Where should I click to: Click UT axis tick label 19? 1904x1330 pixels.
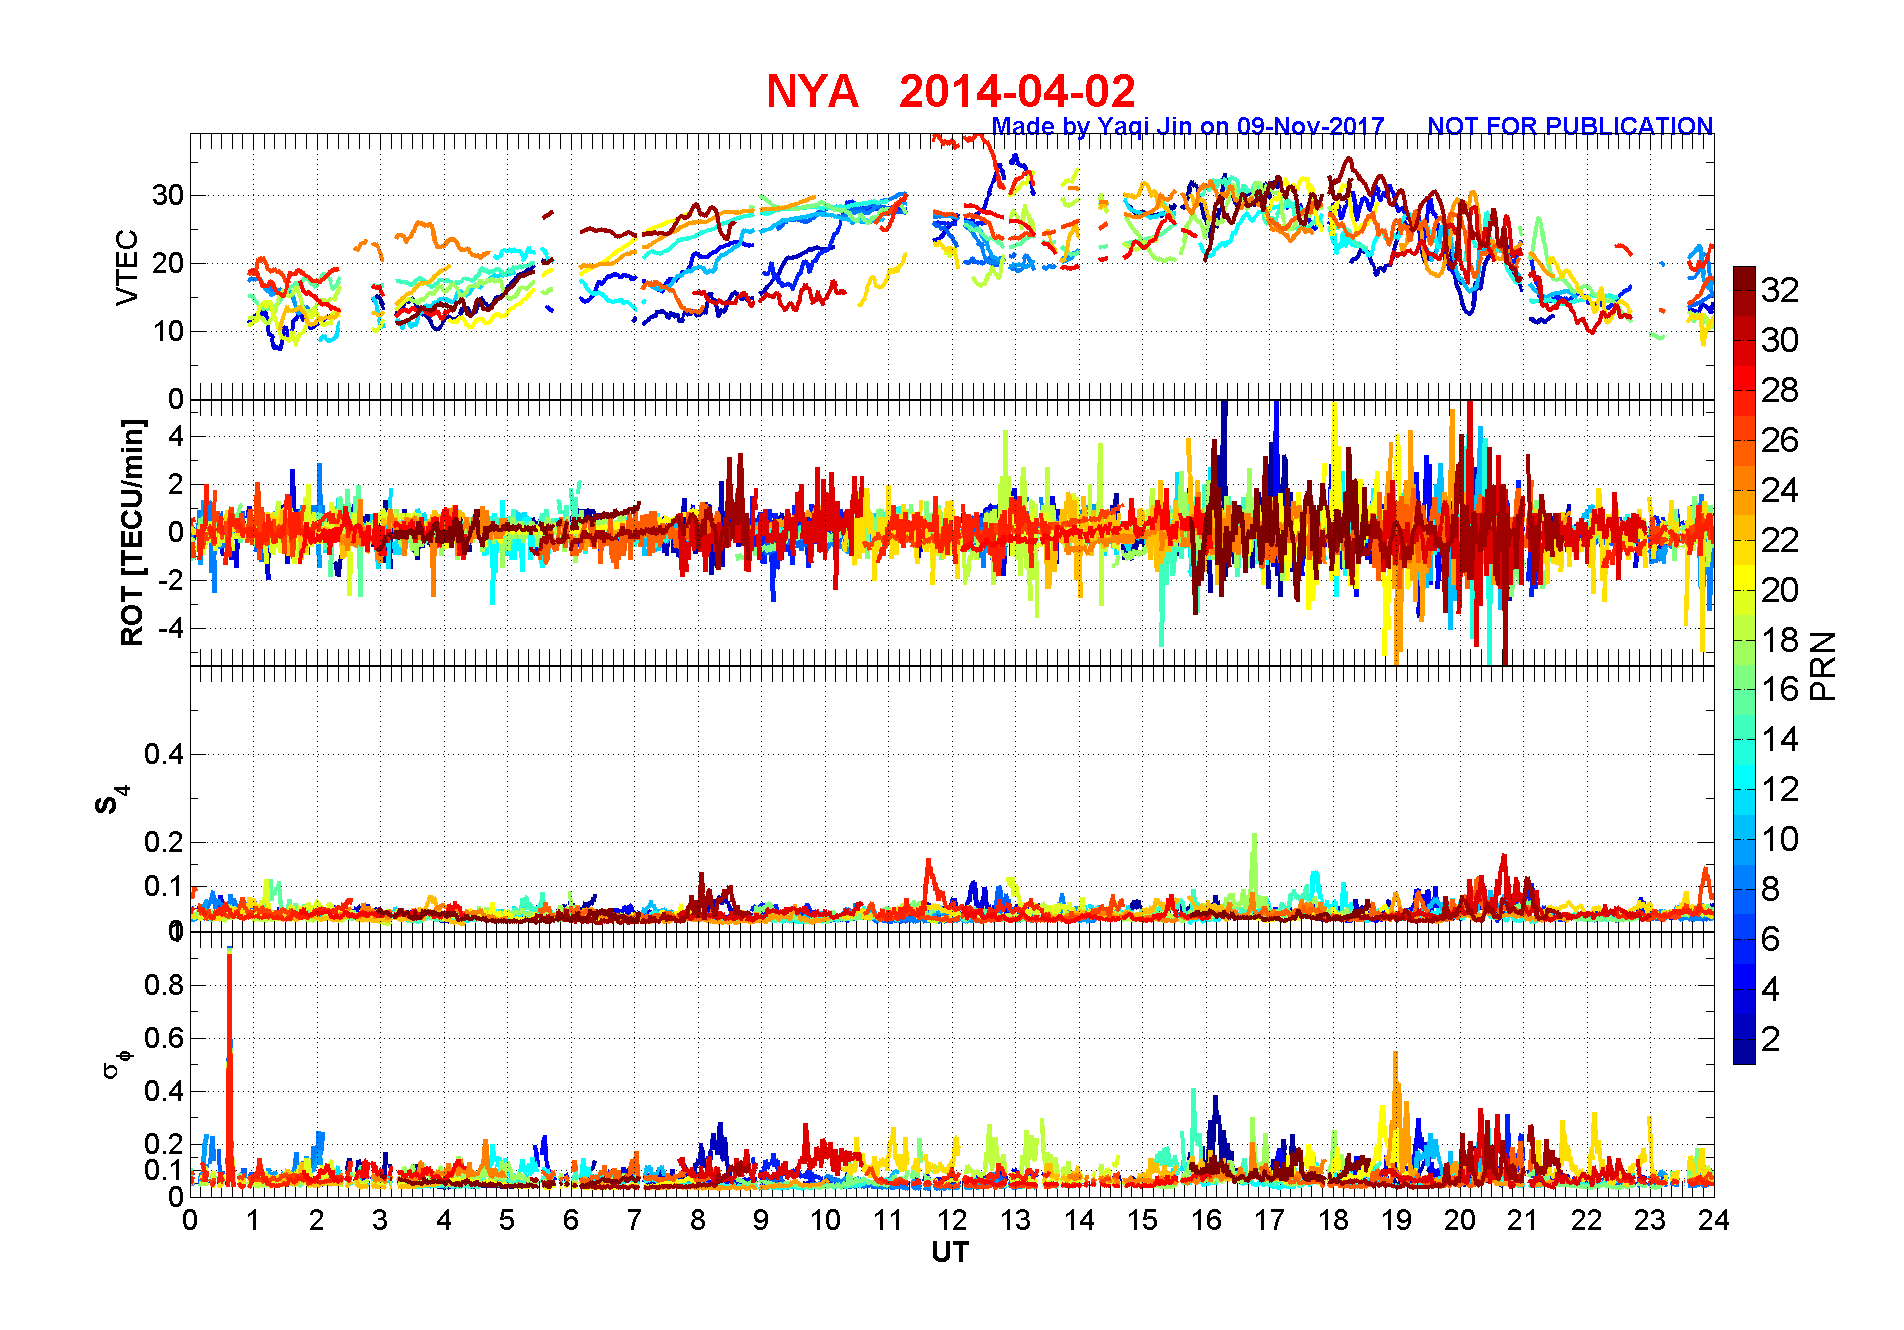[1396, 1220]
